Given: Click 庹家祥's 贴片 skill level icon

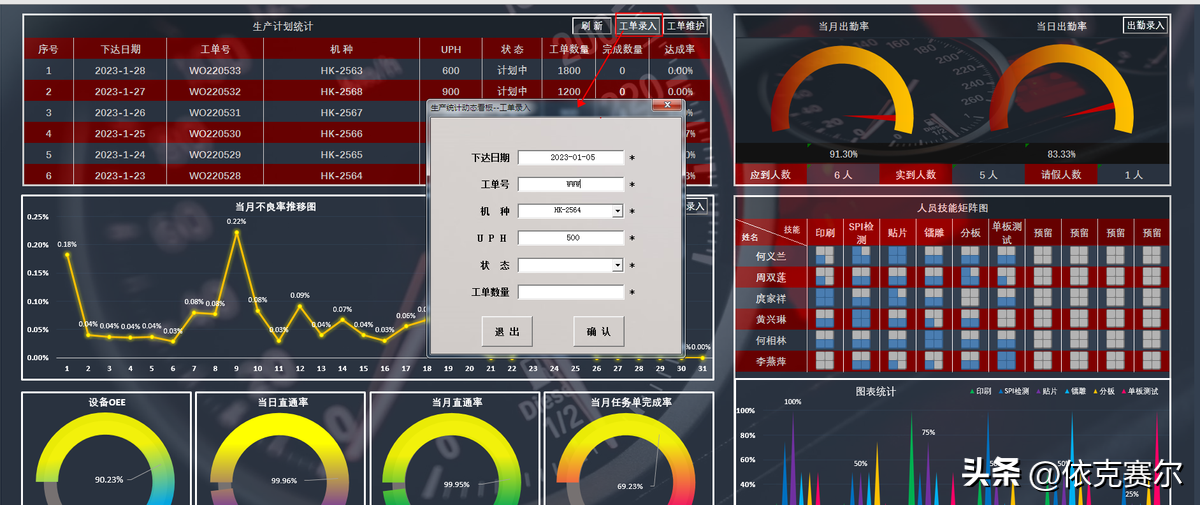Looking at the screenshot, I should point(897,298).
